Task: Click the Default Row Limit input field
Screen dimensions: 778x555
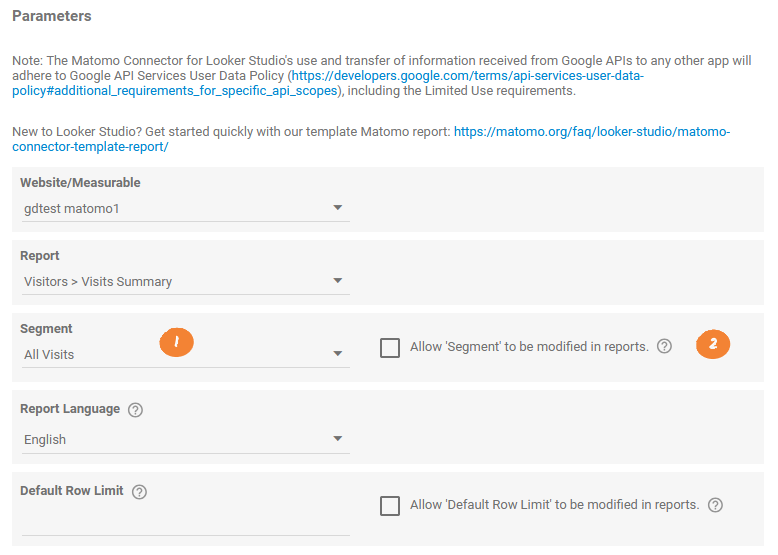Action: pyautogui.click(x=185, y=521)
